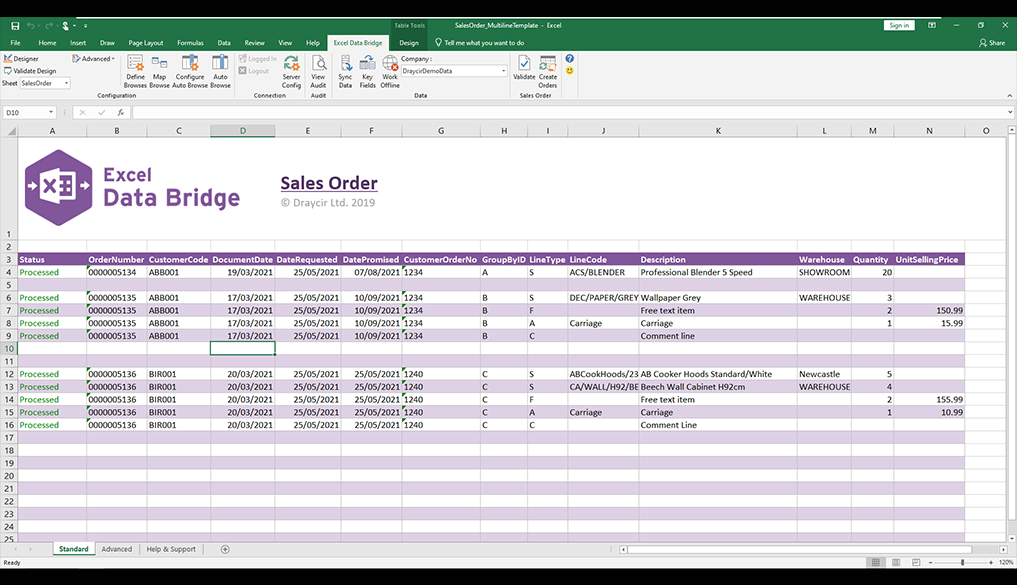Open the Key Fields tool
This screenshot has width=1017, height=585.
[367, 71]
